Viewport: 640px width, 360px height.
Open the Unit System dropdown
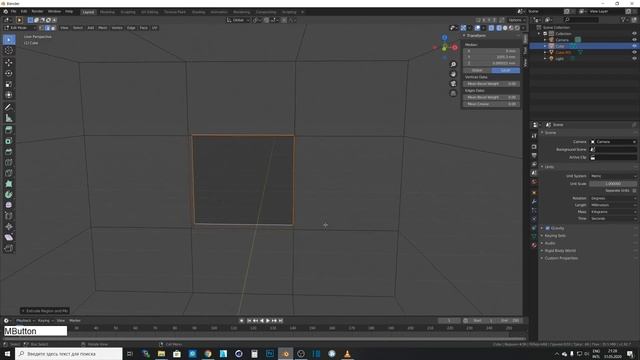[x=613, y=176]
